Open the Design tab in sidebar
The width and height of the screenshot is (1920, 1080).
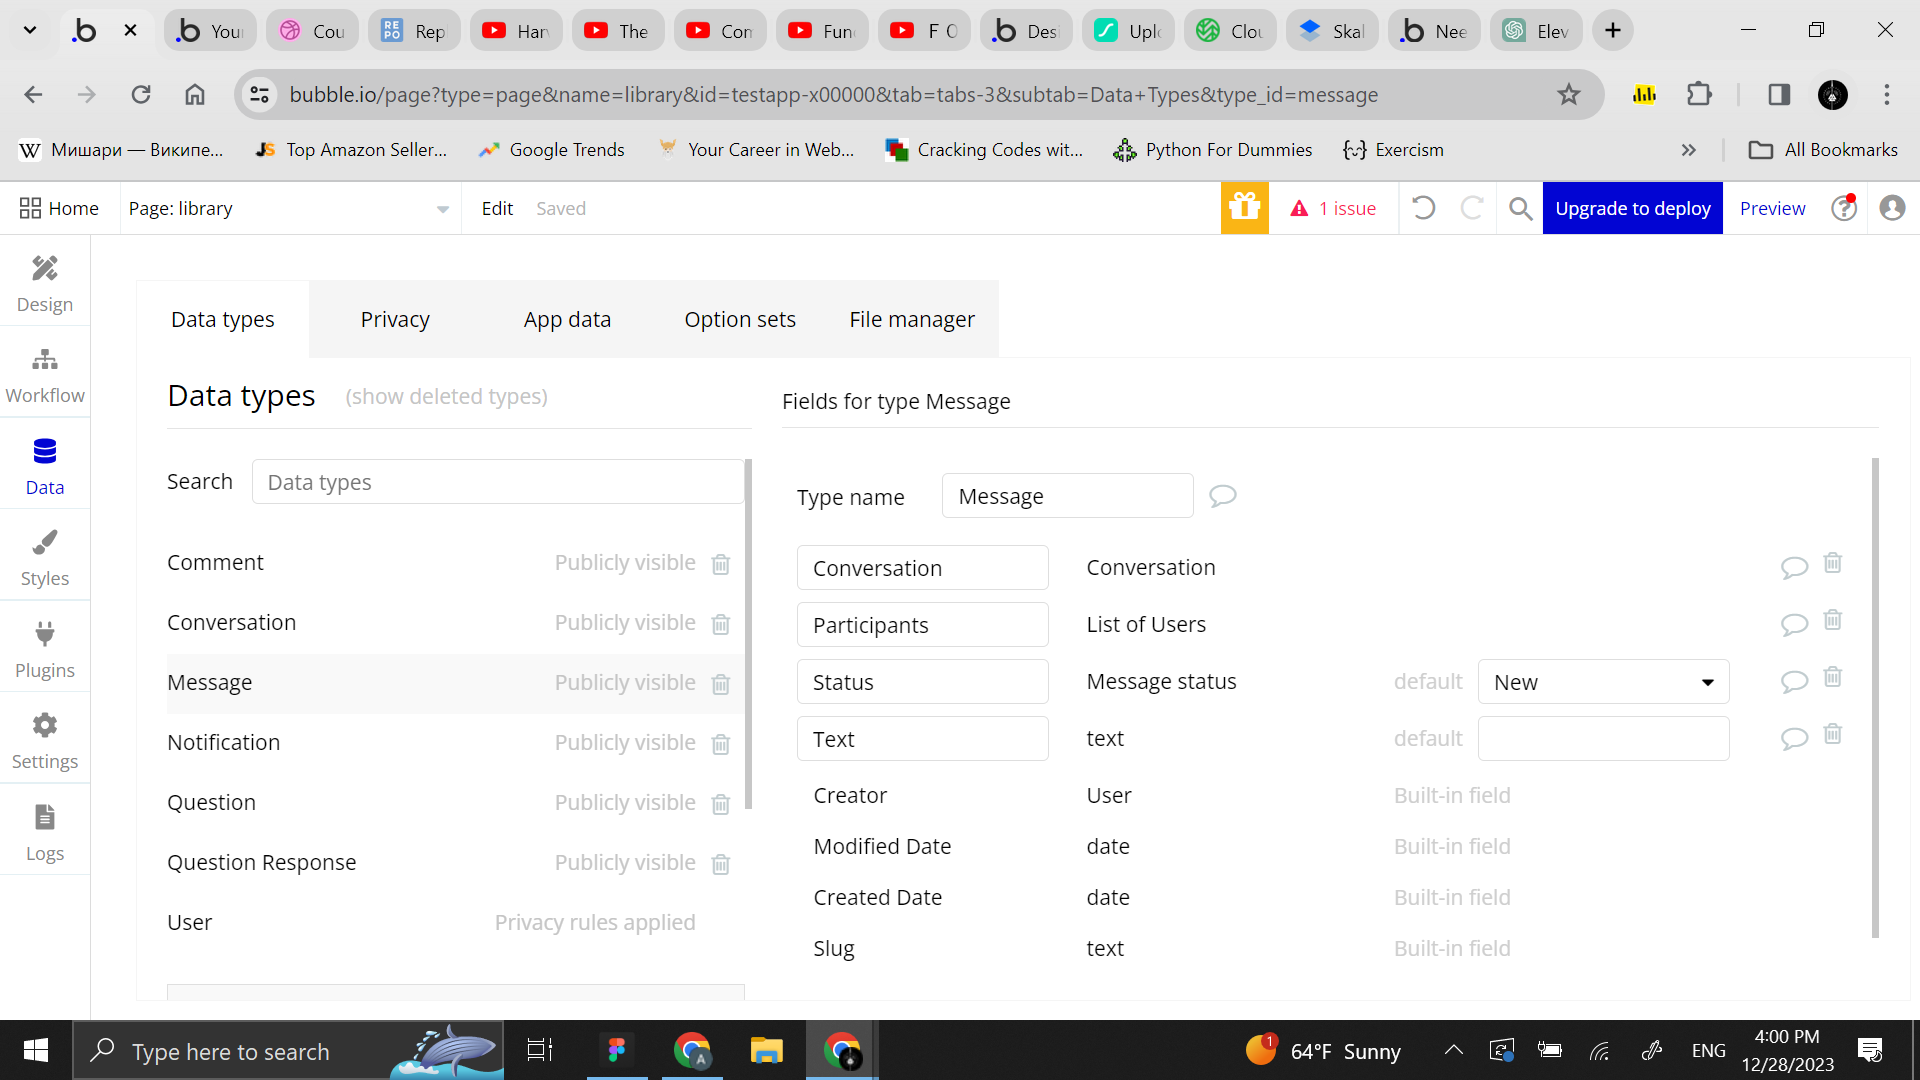[44, 283]
